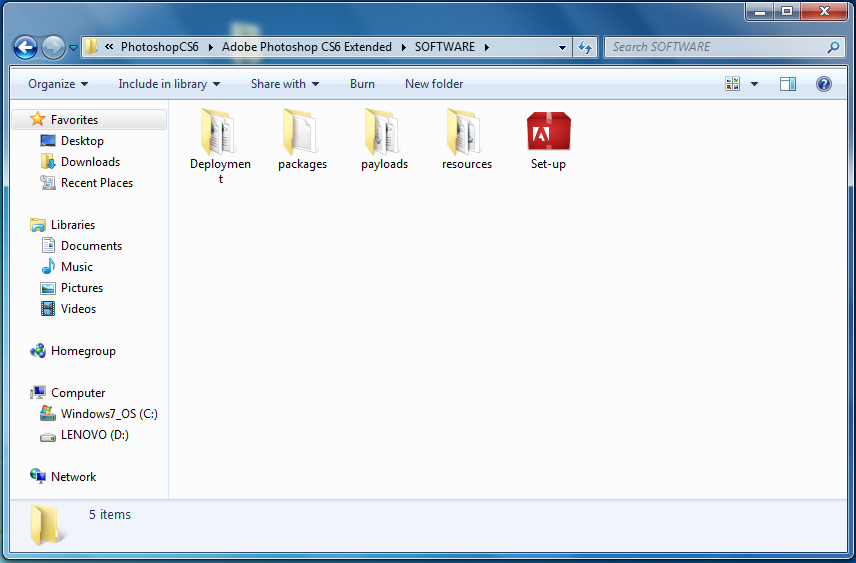Viewport: 856px width, 563px height.
Task: Select Desktop label under Favorites
Action: [x=82, y=141]
